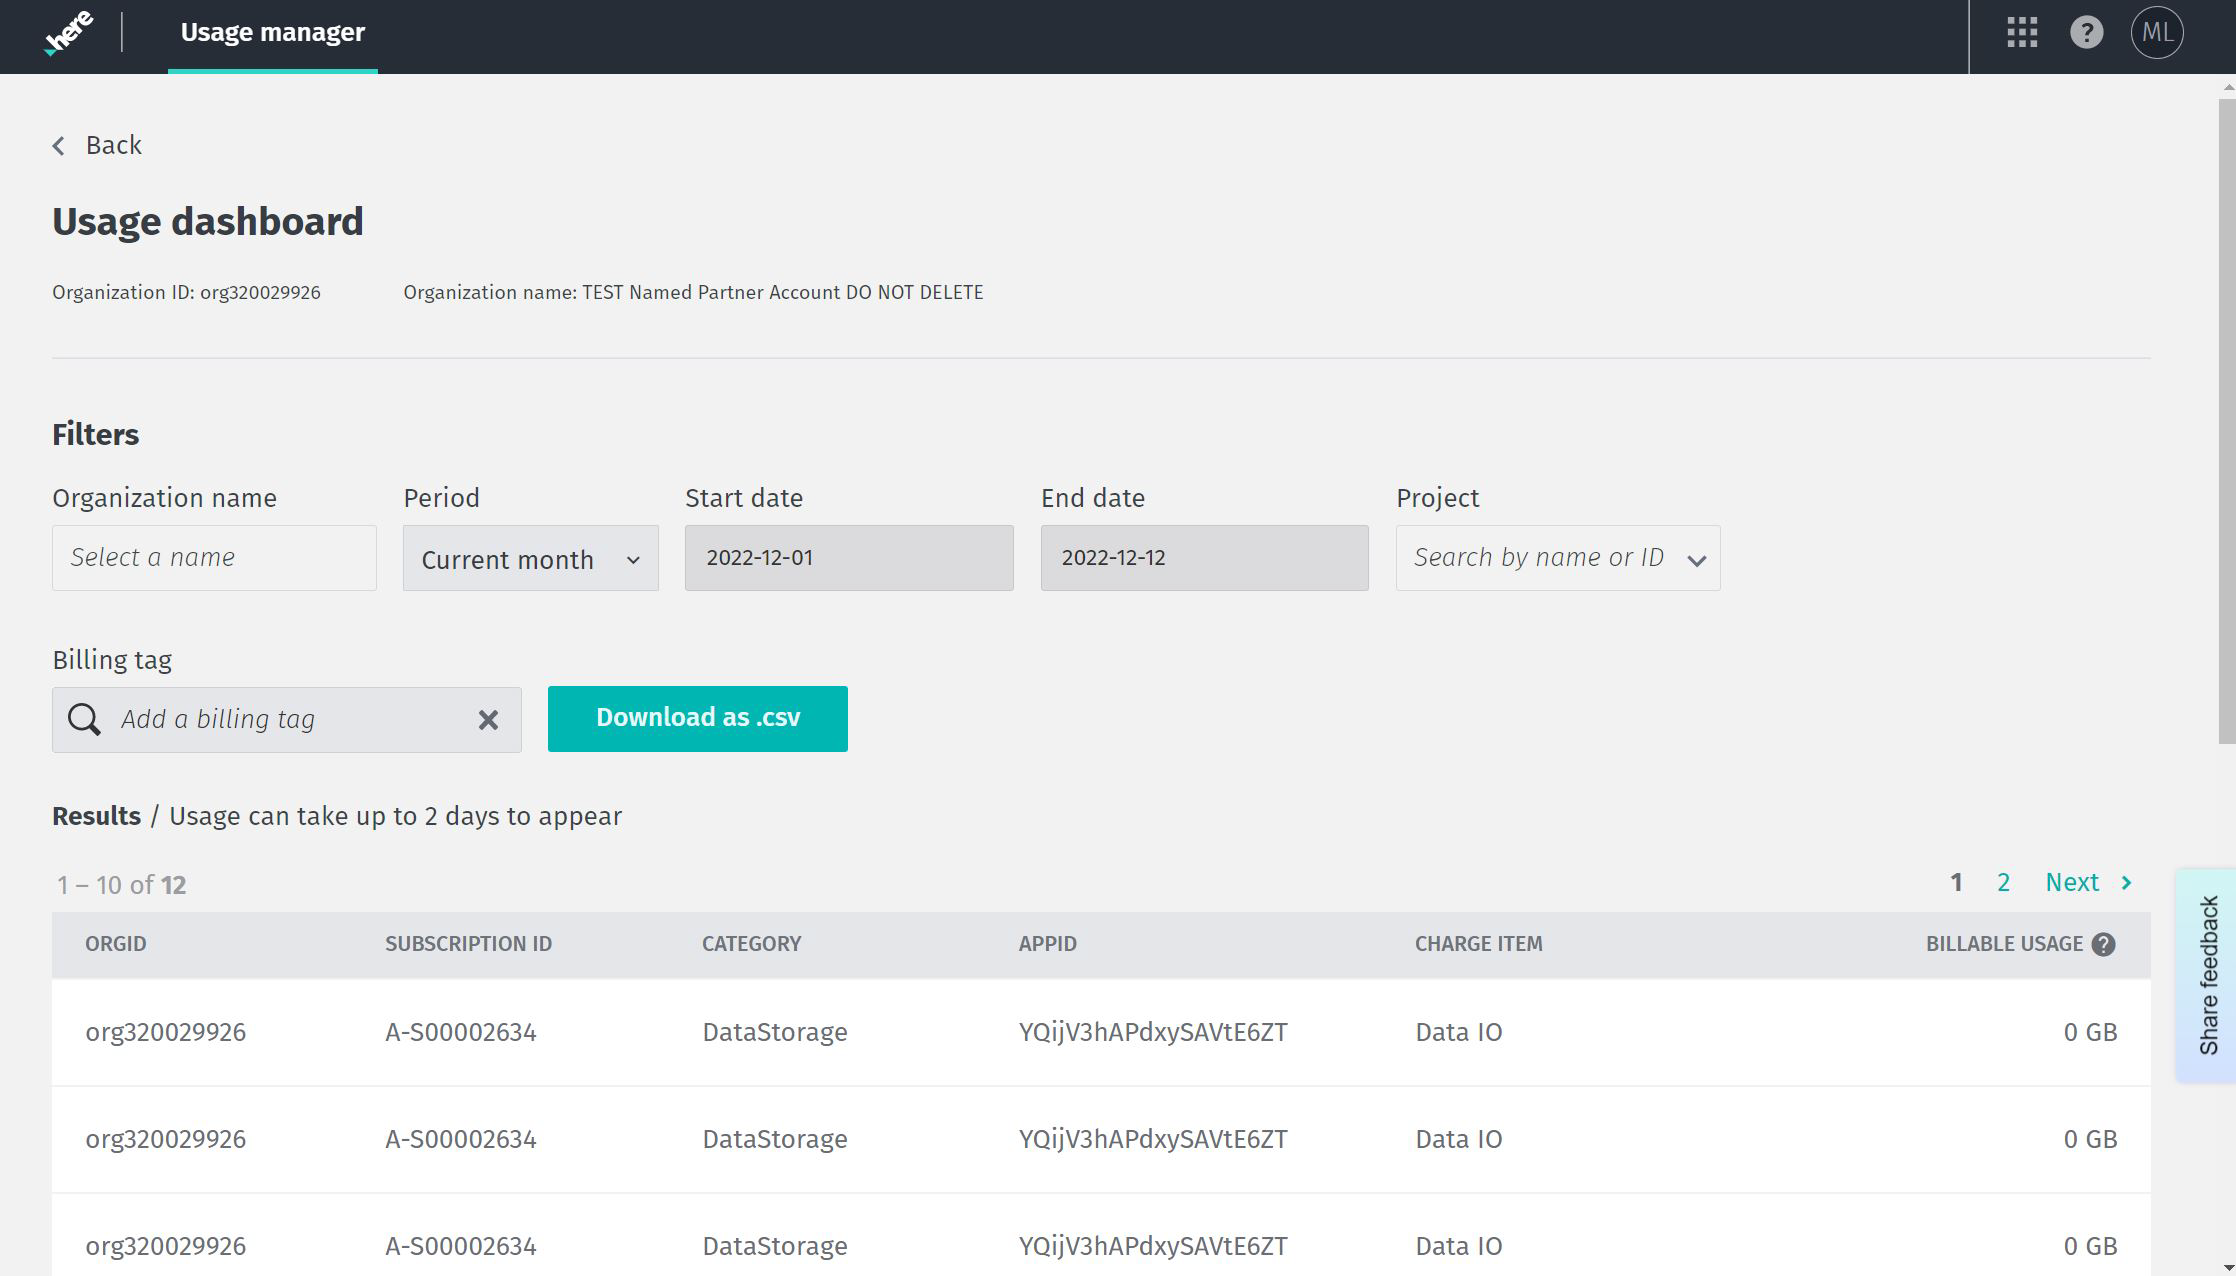Expand the Period Current month dropdown
The image size is (2236, 1276).
coord(530,558)
